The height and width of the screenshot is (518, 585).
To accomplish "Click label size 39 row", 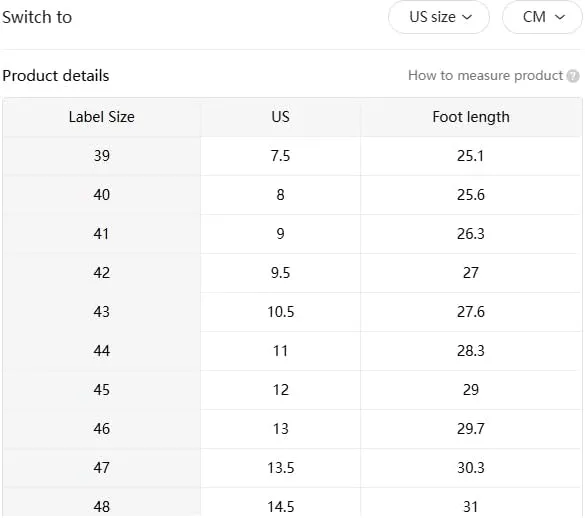I will (x=292, y=156).
